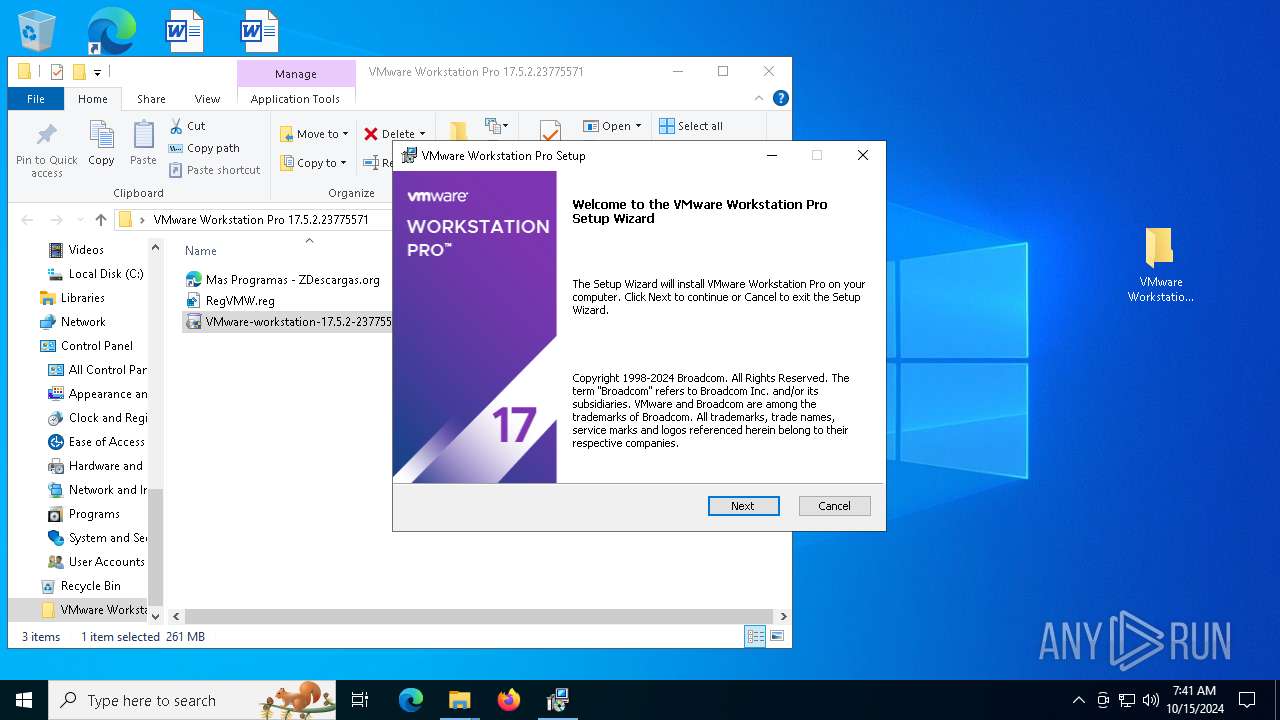Expand the address bar path chevron

(142, 220)
